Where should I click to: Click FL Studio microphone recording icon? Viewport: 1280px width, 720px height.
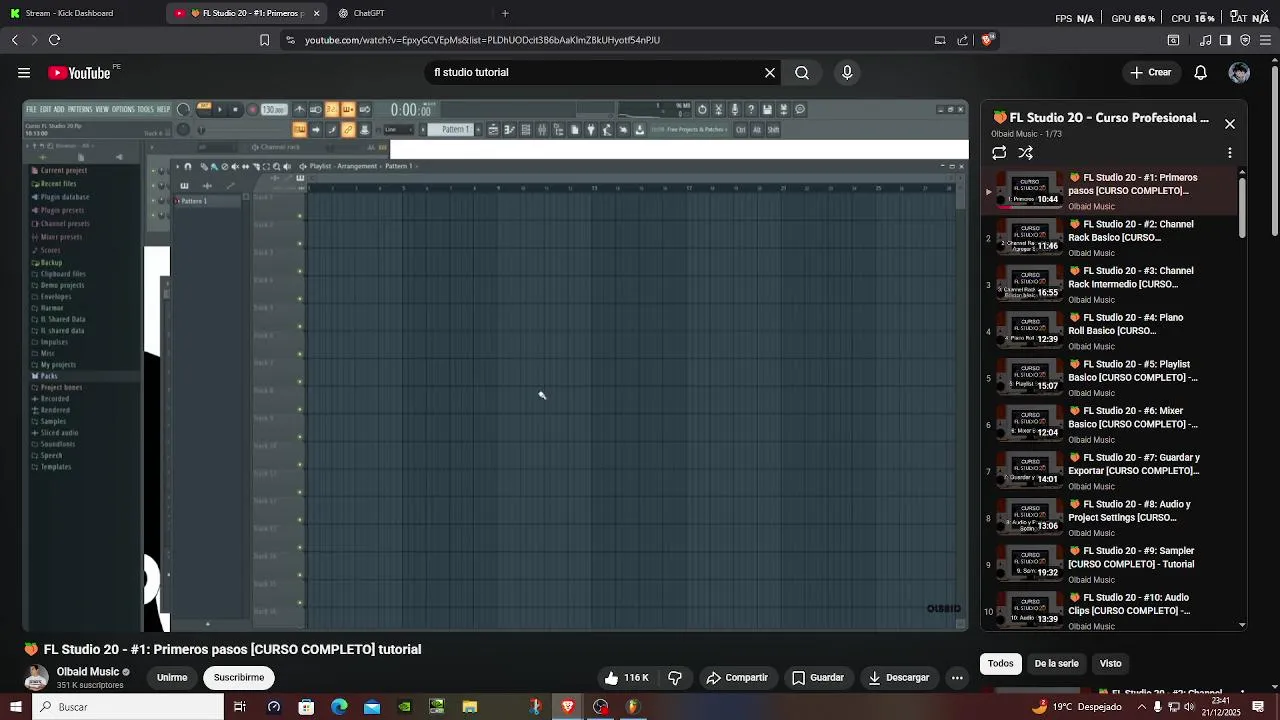(734, 109)
